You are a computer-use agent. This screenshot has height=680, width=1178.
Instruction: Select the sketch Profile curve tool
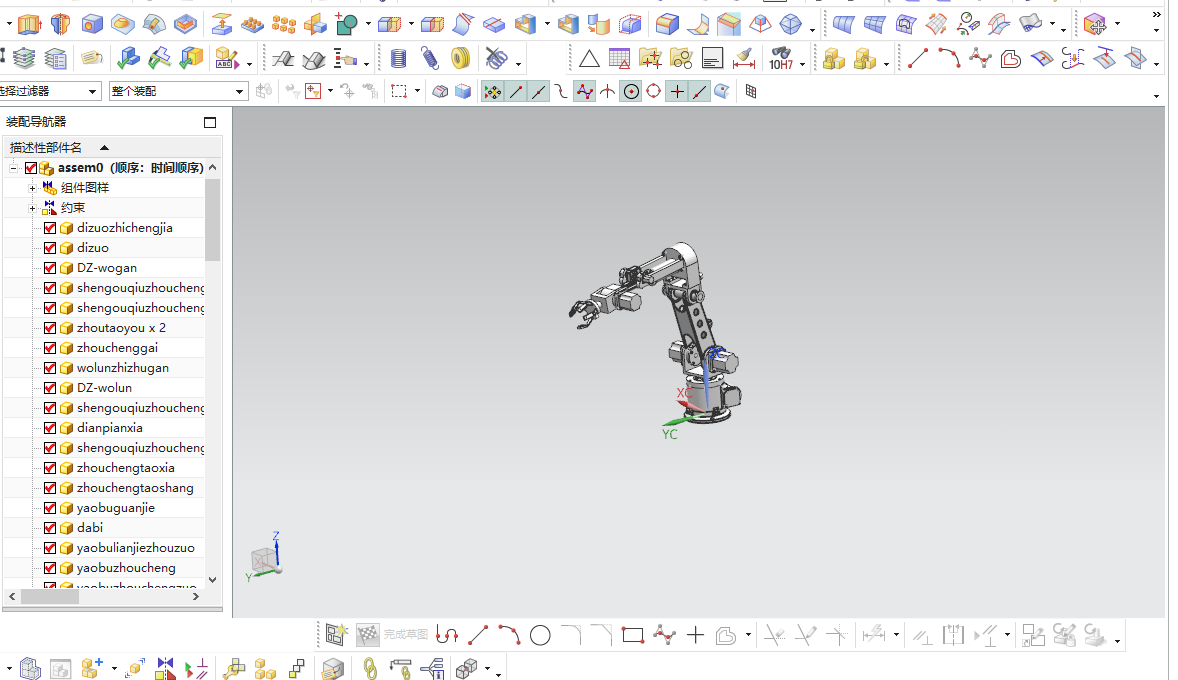click(x=447, y=636)
